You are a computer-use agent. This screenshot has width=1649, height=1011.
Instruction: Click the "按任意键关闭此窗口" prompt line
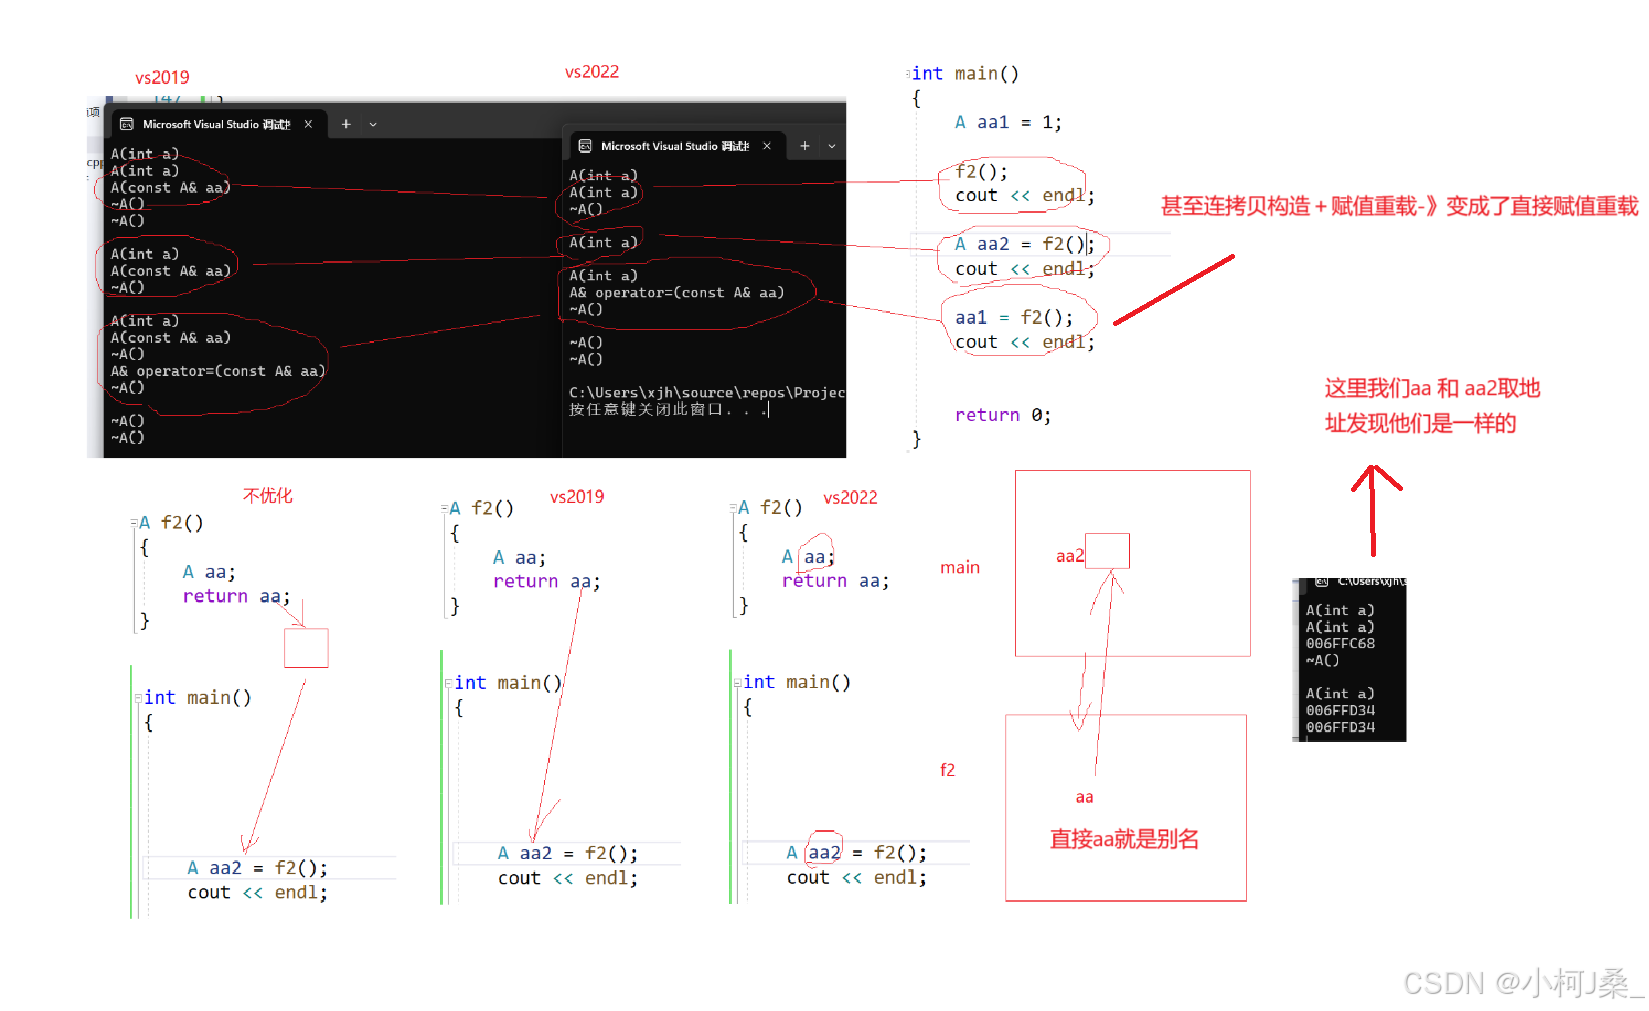tap(668, 410)
